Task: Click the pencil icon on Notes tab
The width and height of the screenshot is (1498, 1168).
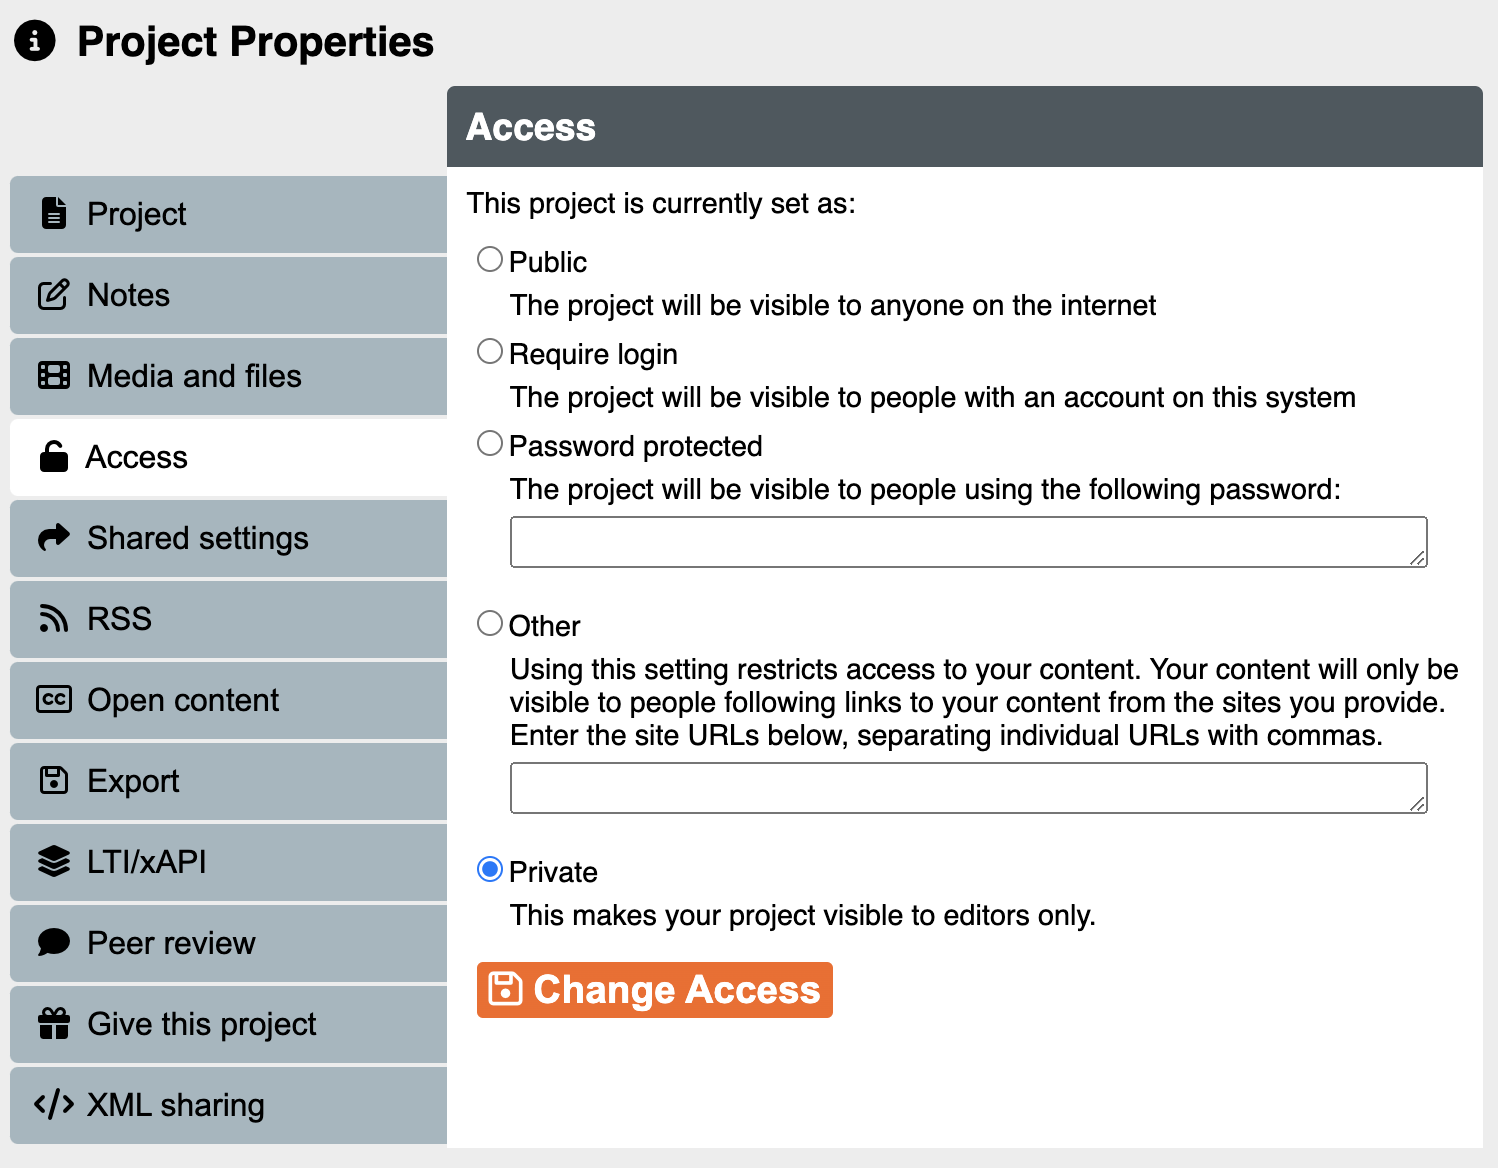Action: (x=54, y=295)
